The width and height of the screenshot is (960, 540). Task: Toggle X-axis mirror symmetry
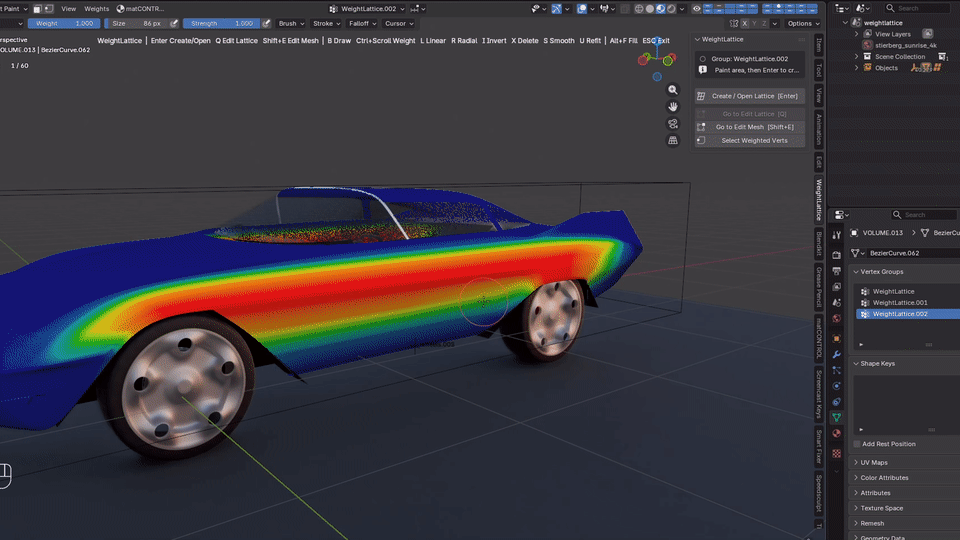[x=744, y=23]
